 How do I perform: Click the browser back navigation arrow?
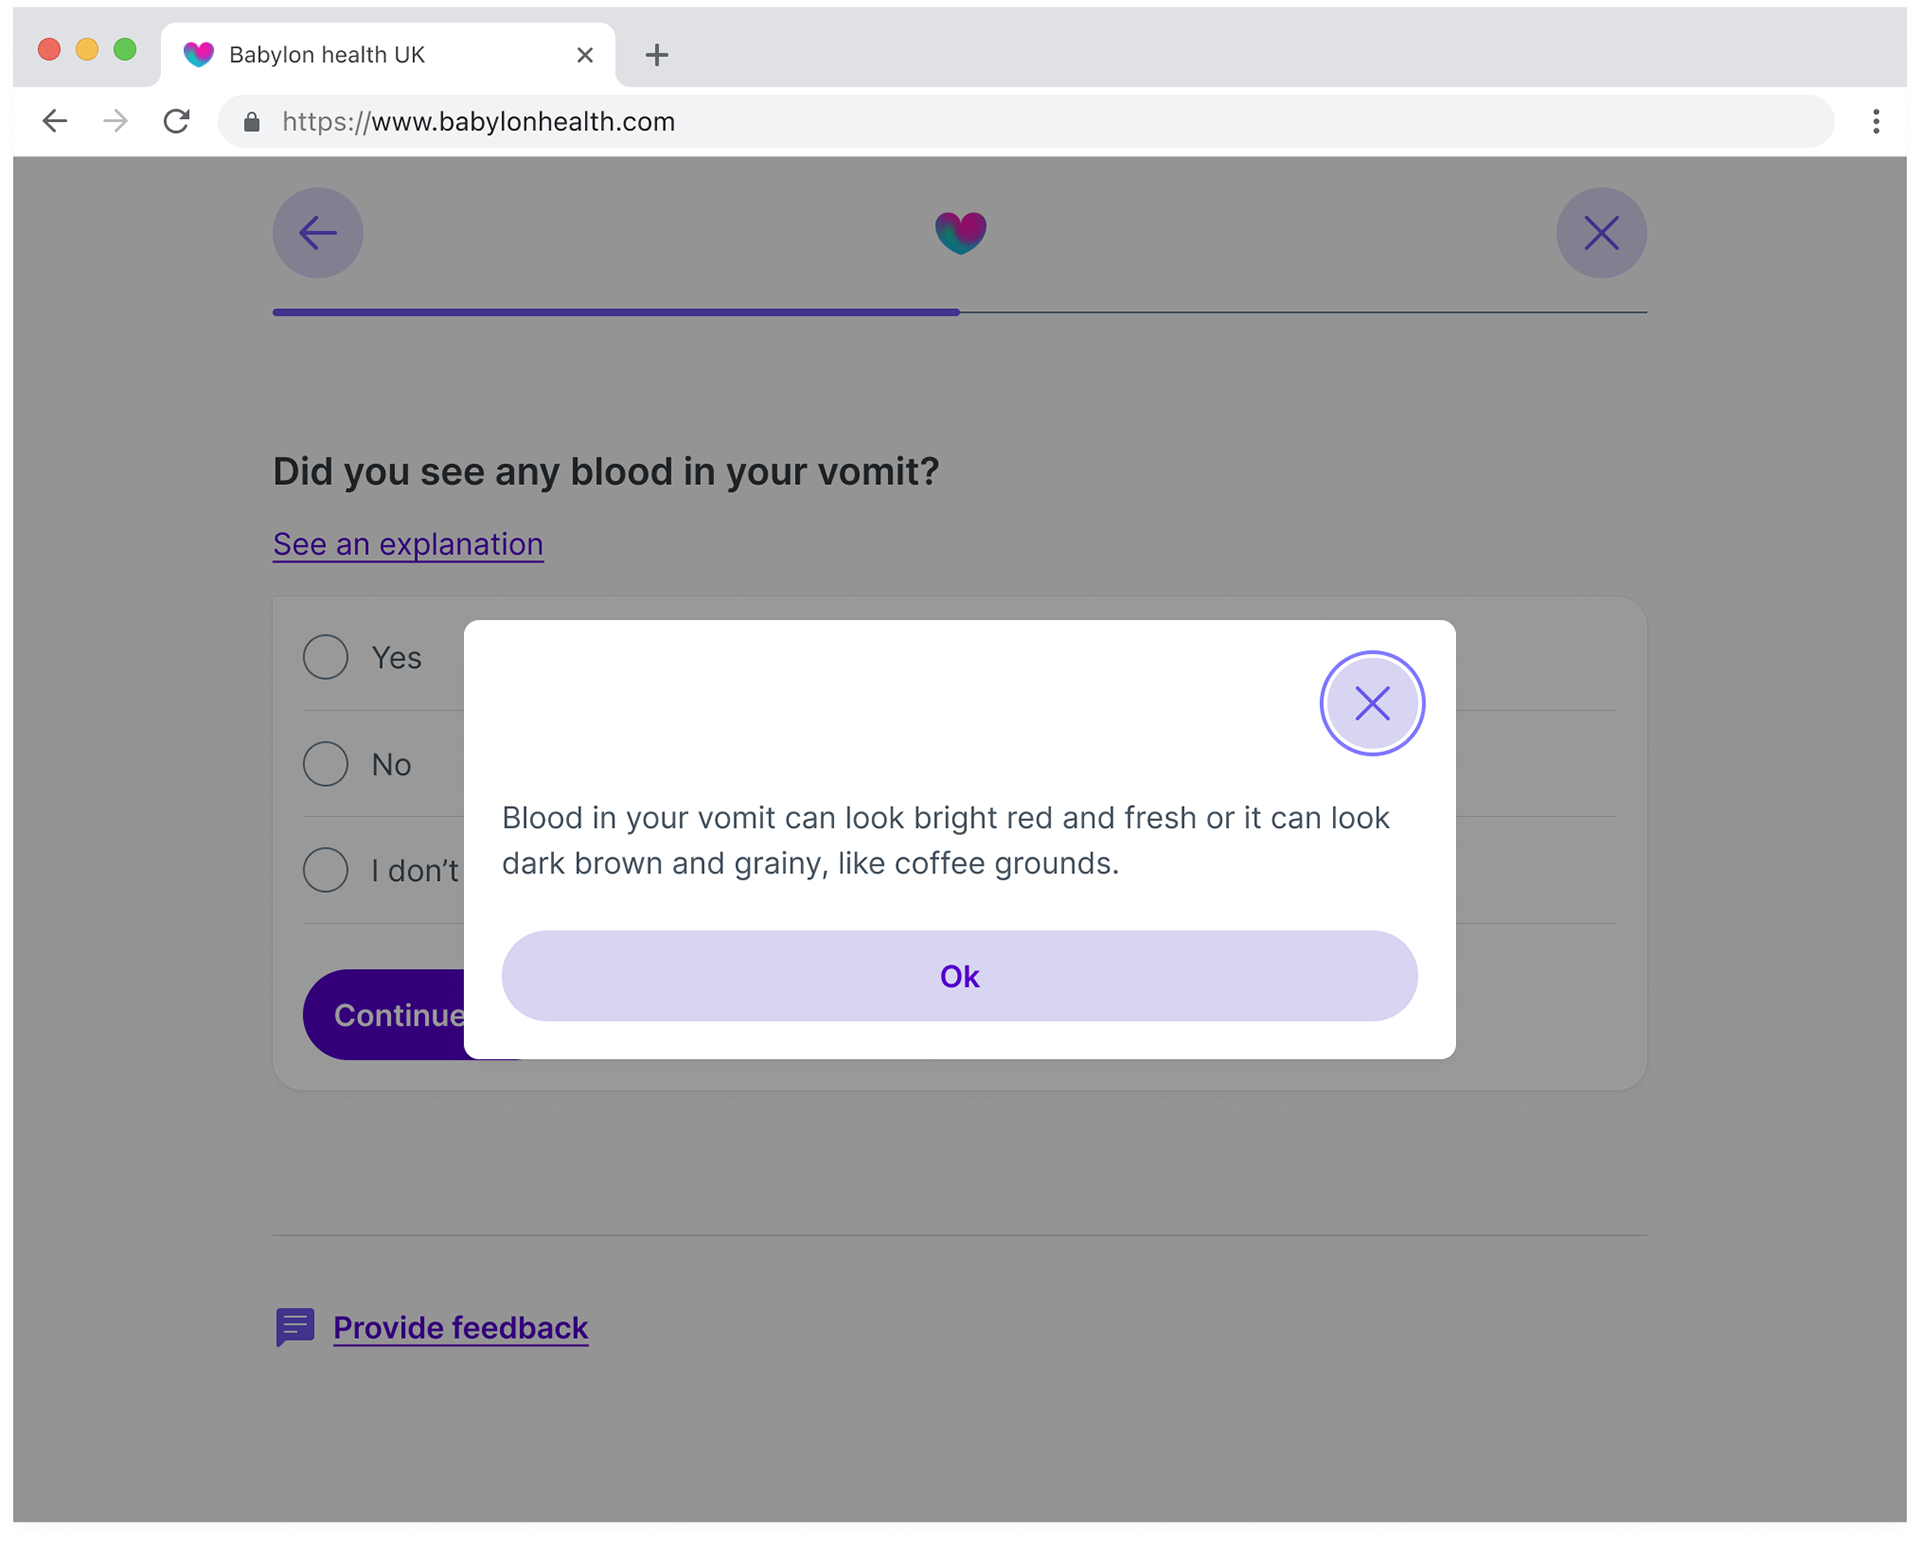pyautogui.click(x=55, y=121)
